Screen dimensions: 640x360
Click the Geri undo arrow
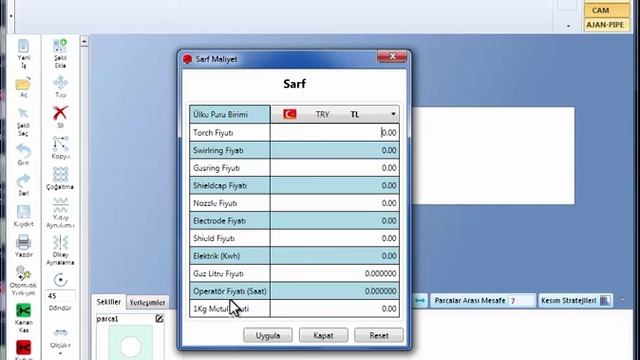(23, 150)
